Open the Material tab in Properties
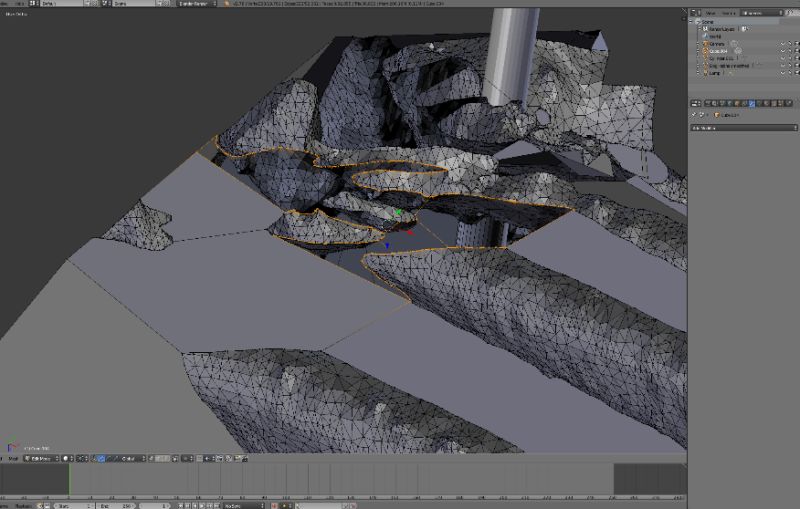The image size is (800, 509). pos(766,104)
